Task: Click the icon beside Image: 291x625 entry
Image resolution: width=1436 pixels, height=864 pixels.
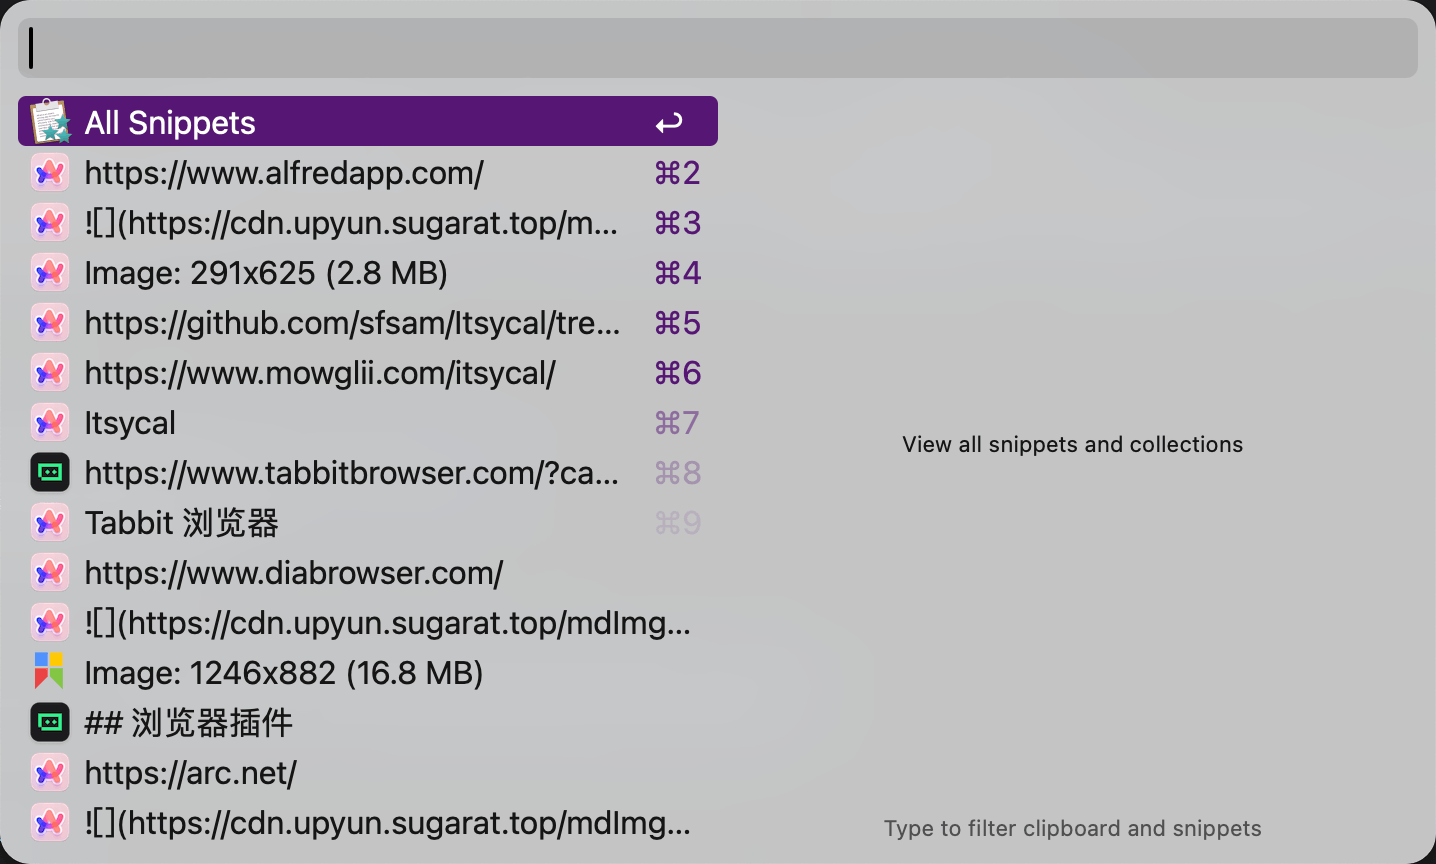Action: pos(50,273)
